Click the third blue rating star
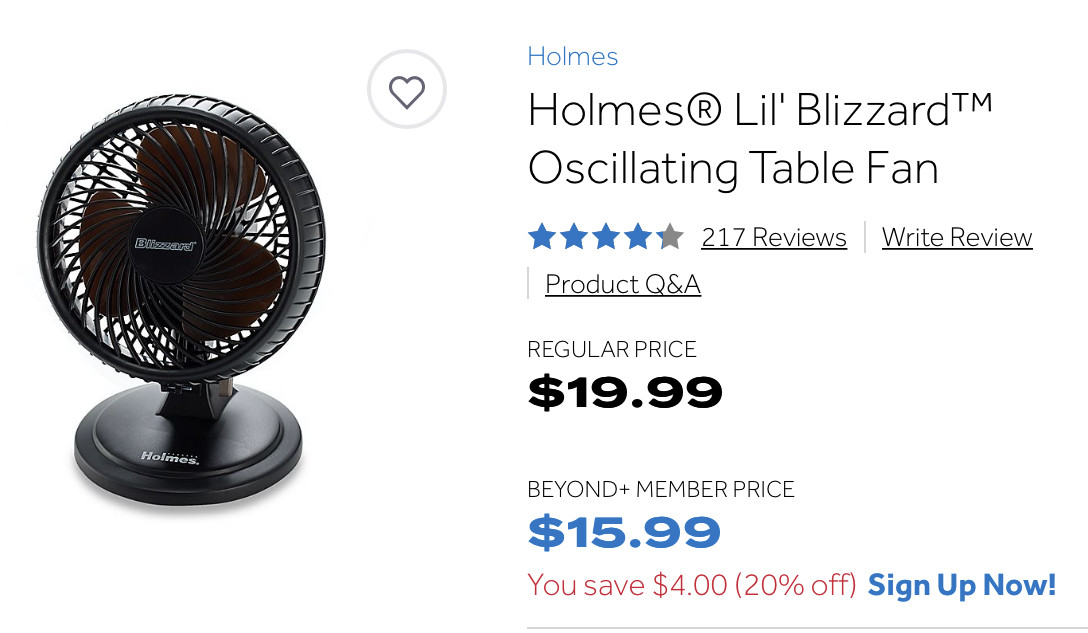This screenshot has width=1088, height=633. (606, 237)
